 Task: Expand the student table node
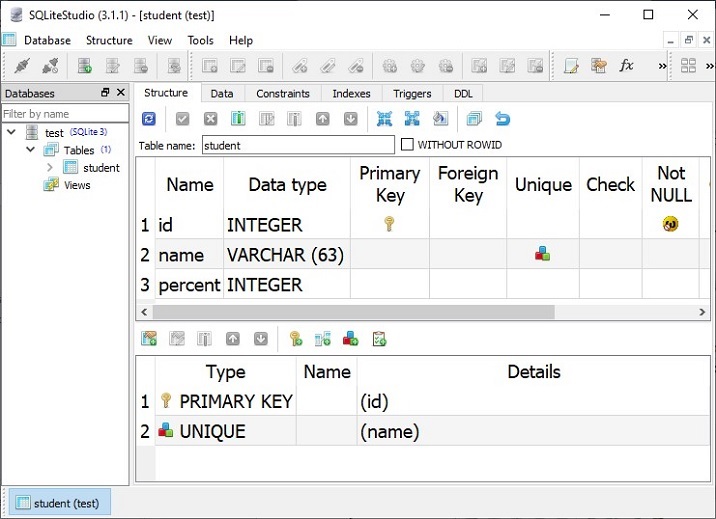click(x=50, y=168)
